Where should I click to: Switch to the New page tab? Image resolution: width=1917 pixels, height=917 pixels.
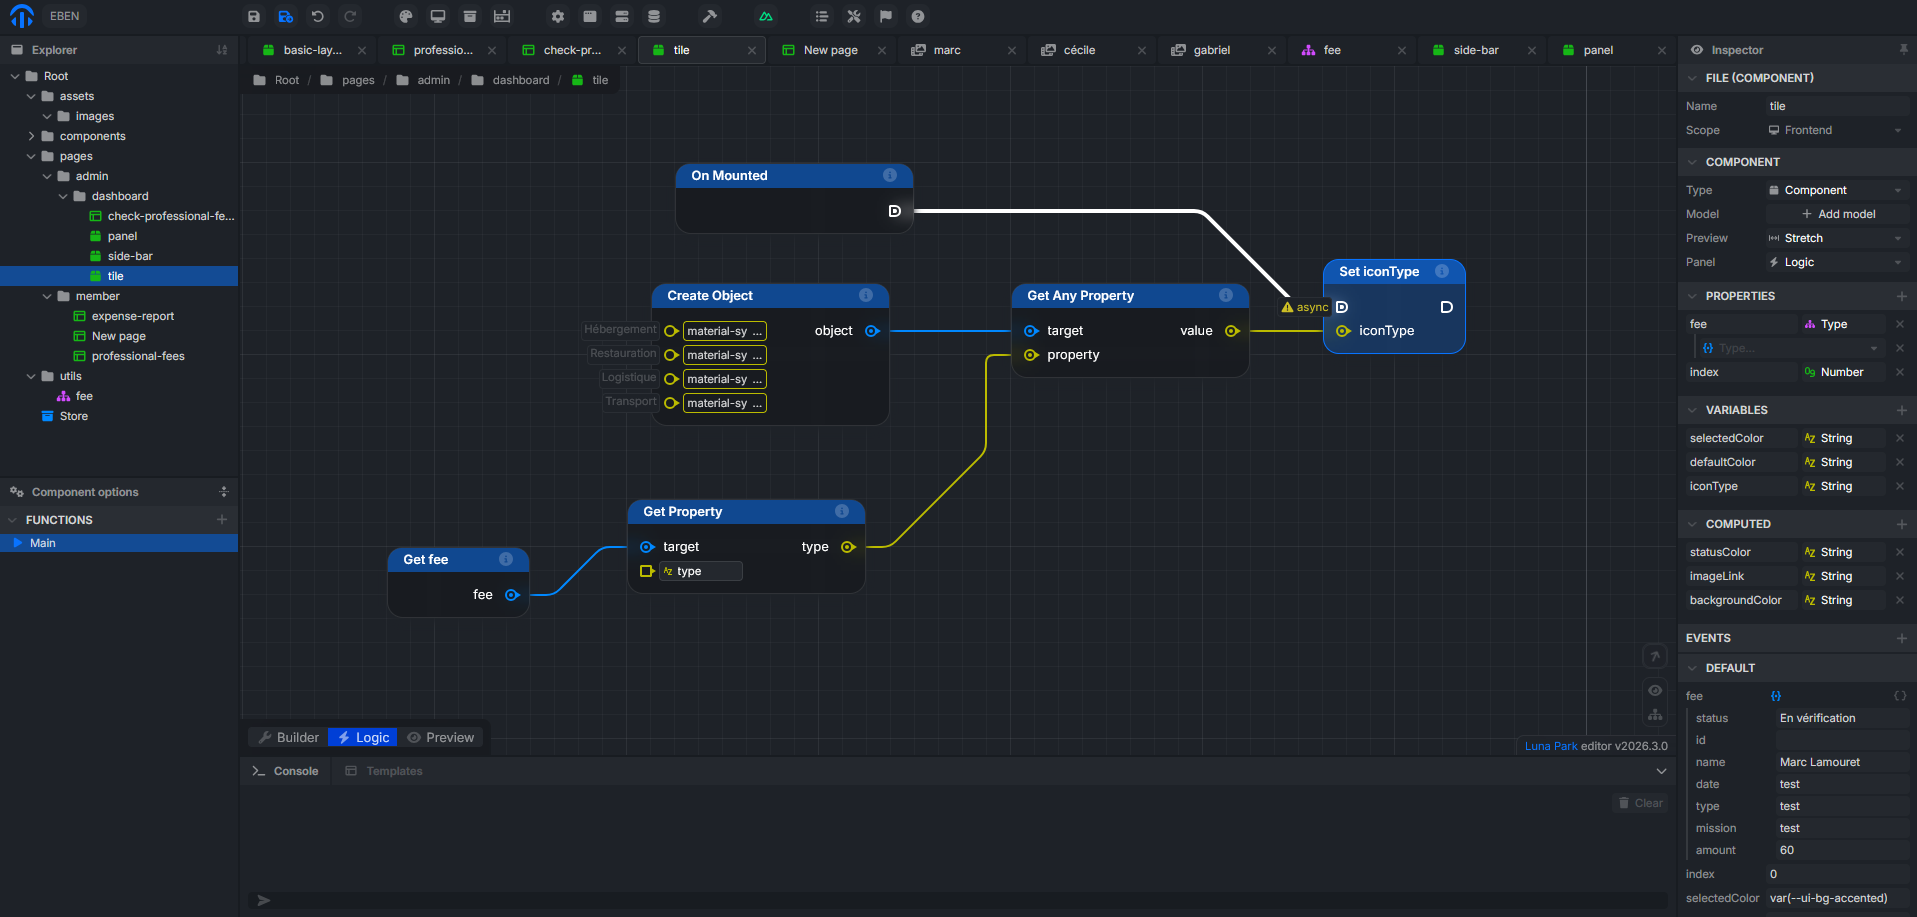(x=830, y=50)
